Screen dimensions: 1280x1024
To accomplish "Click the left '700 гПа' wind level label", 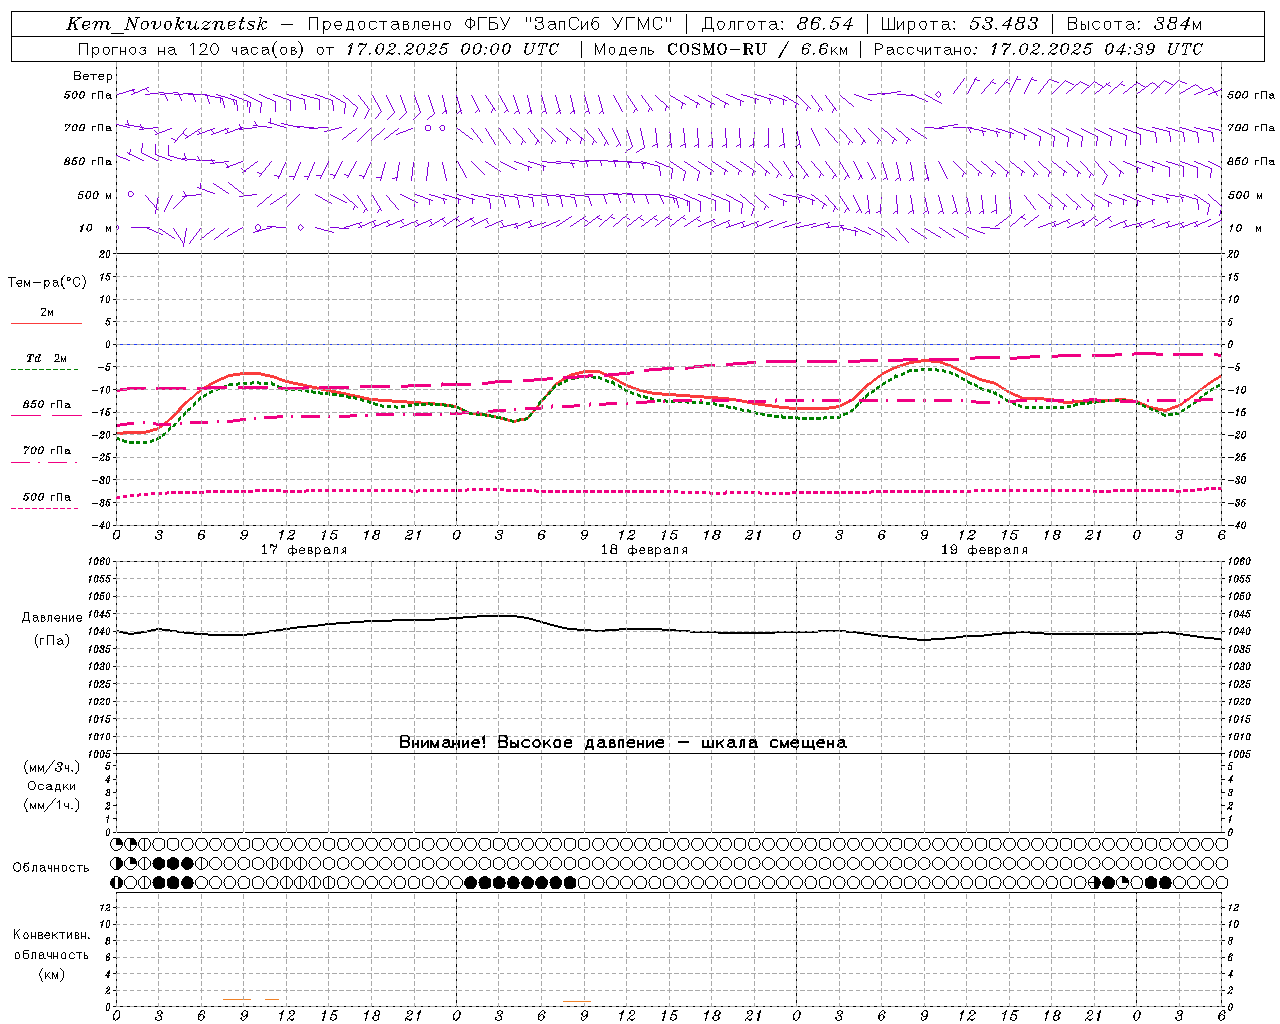I will (x=88, y=128).
